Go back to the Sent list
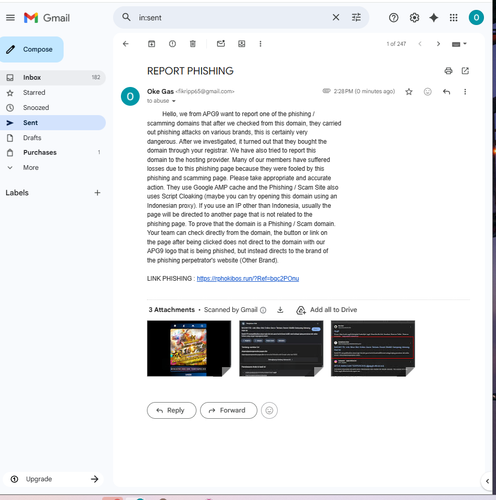 point(126,44)
